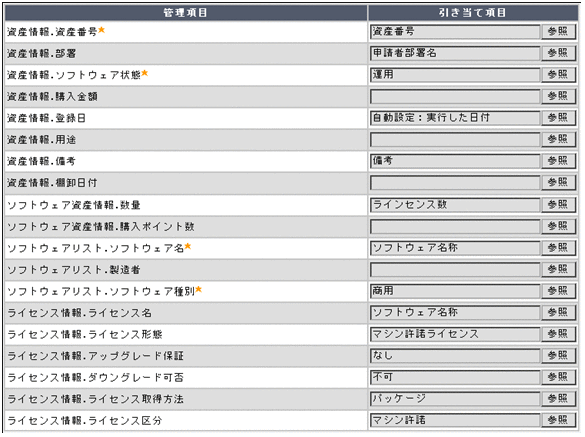
Task: Click 参照 button for 資産情報.部署 row
Action: (558, 54)
